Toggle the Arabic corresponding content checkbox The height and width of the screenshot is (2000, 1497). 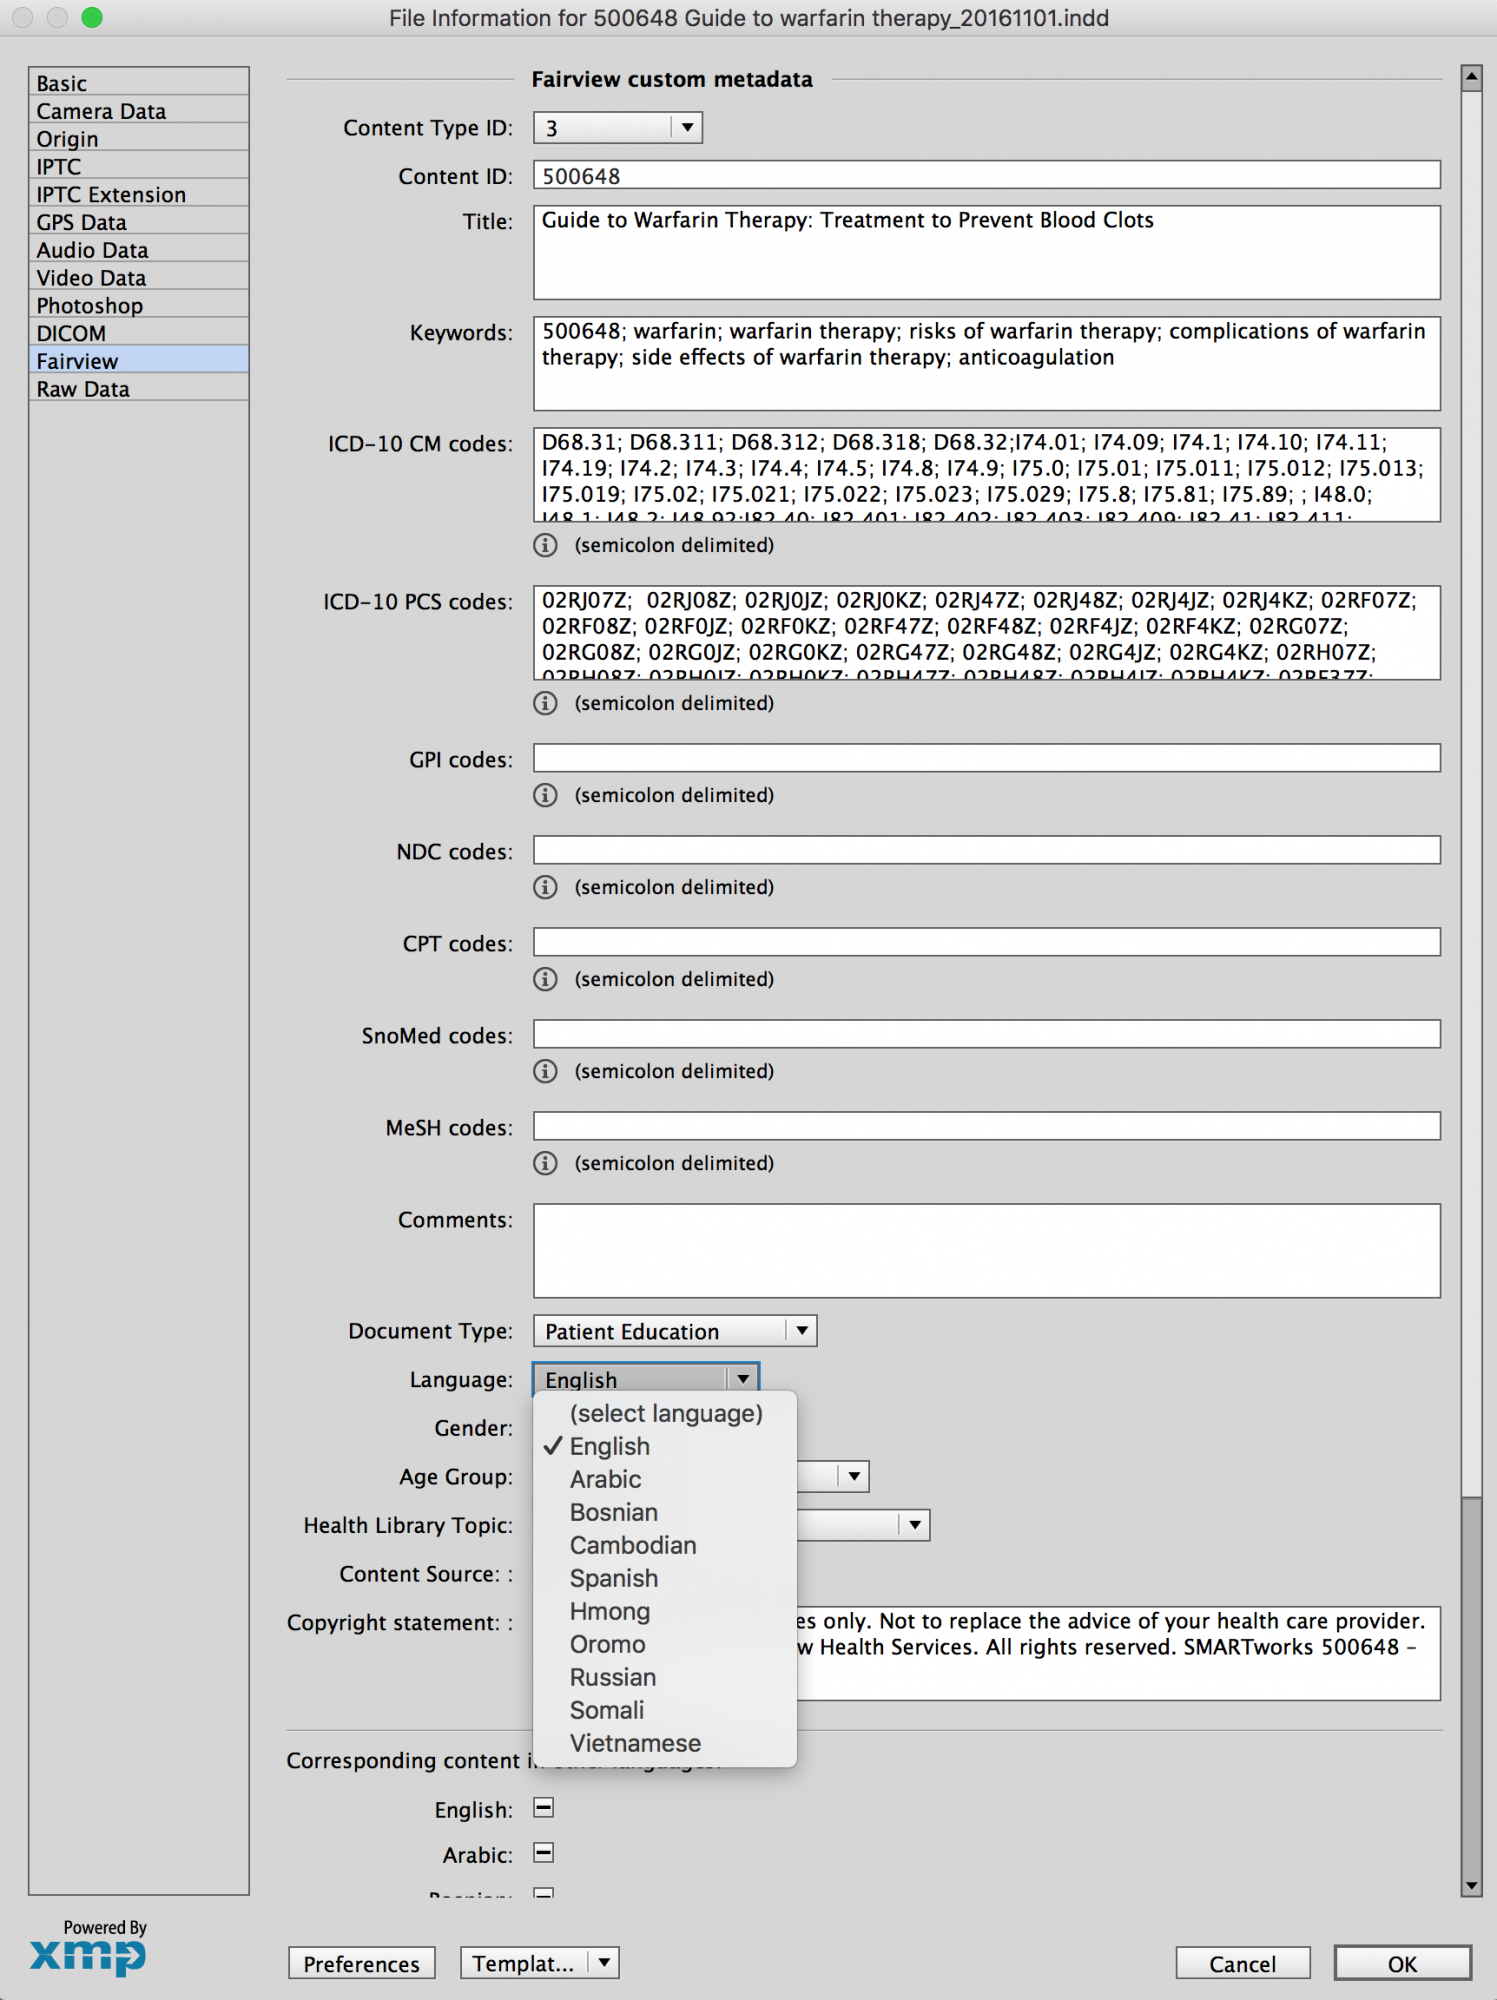(544, 1853)
